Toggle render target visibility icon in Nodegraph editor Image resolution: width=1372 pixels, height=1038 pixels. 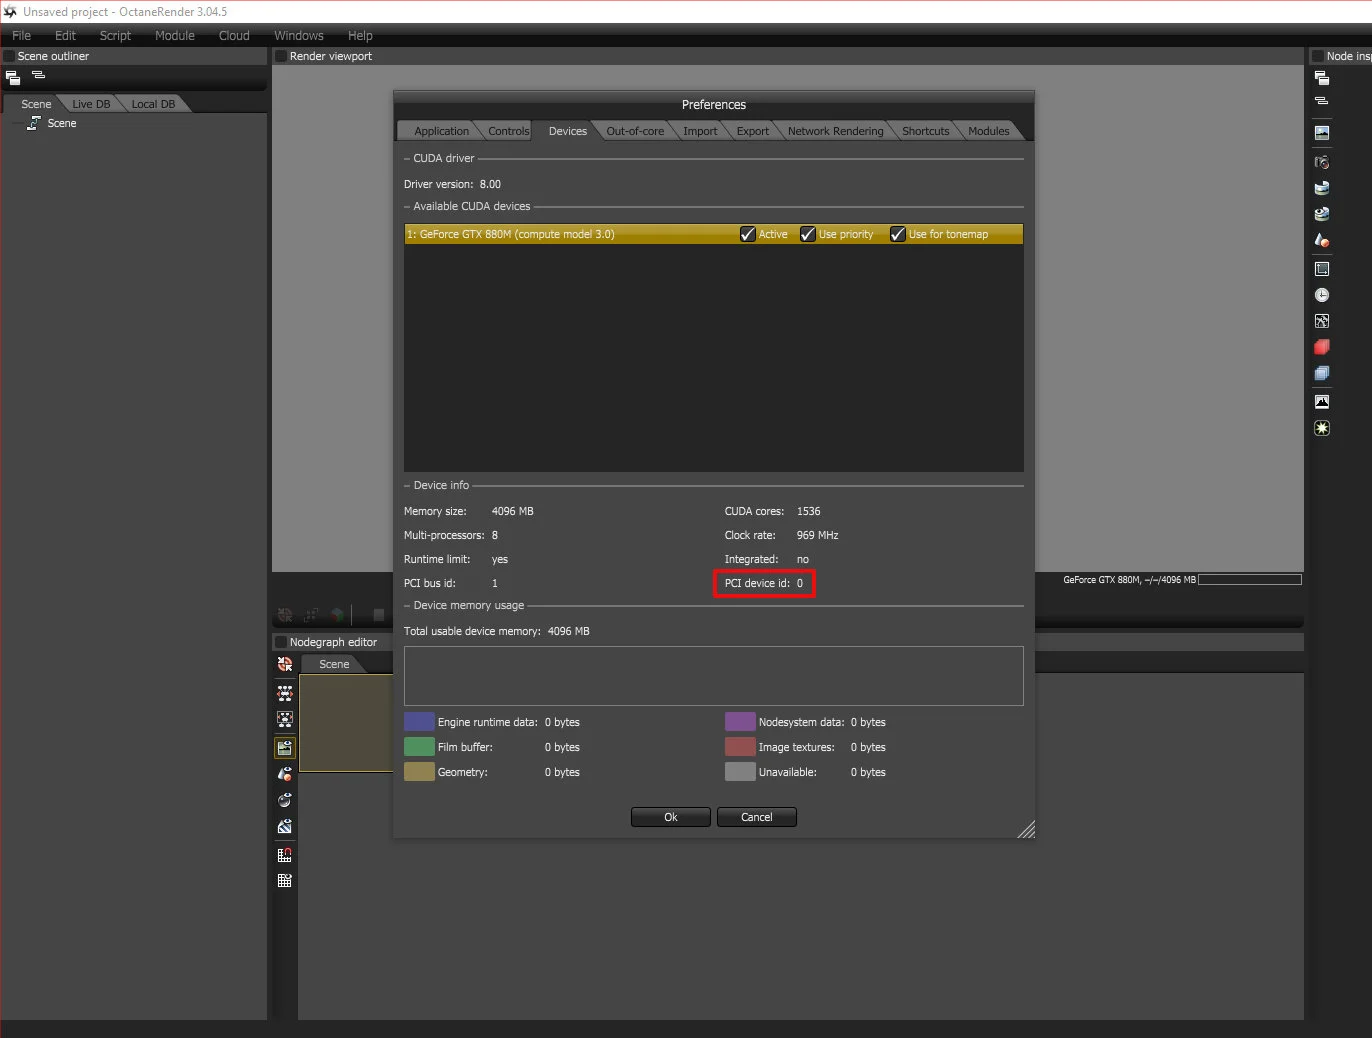point(285,747)
